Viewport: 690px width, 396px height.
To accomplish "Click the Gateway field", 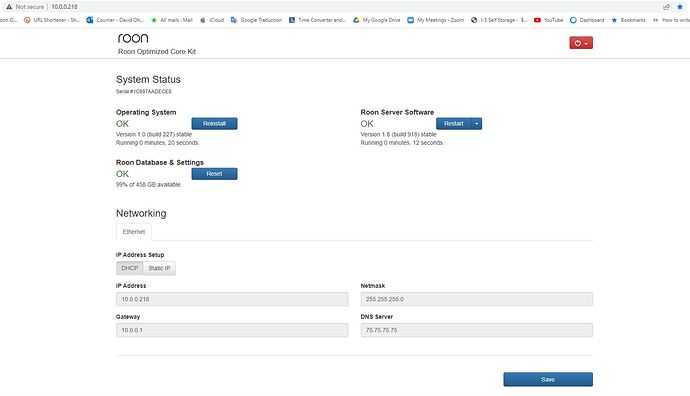I will [x=232, y=330].
